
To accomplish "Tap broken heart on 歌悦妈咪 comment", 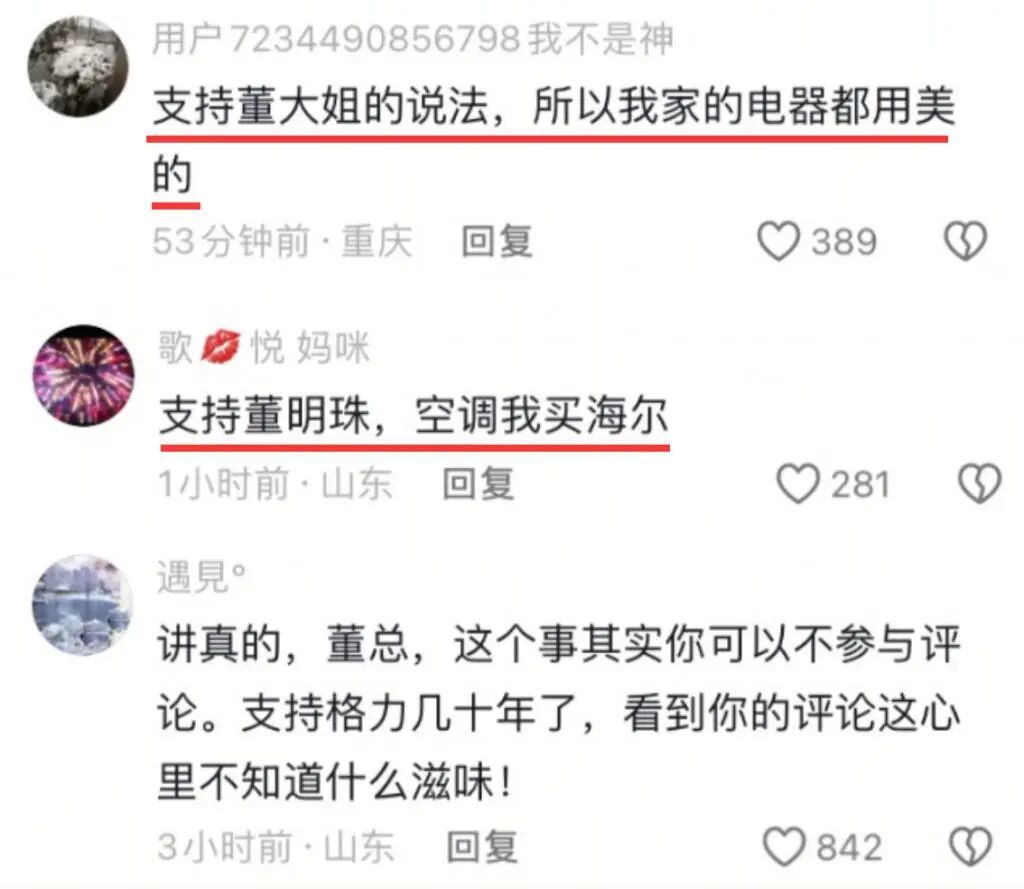I will [980, 483].
